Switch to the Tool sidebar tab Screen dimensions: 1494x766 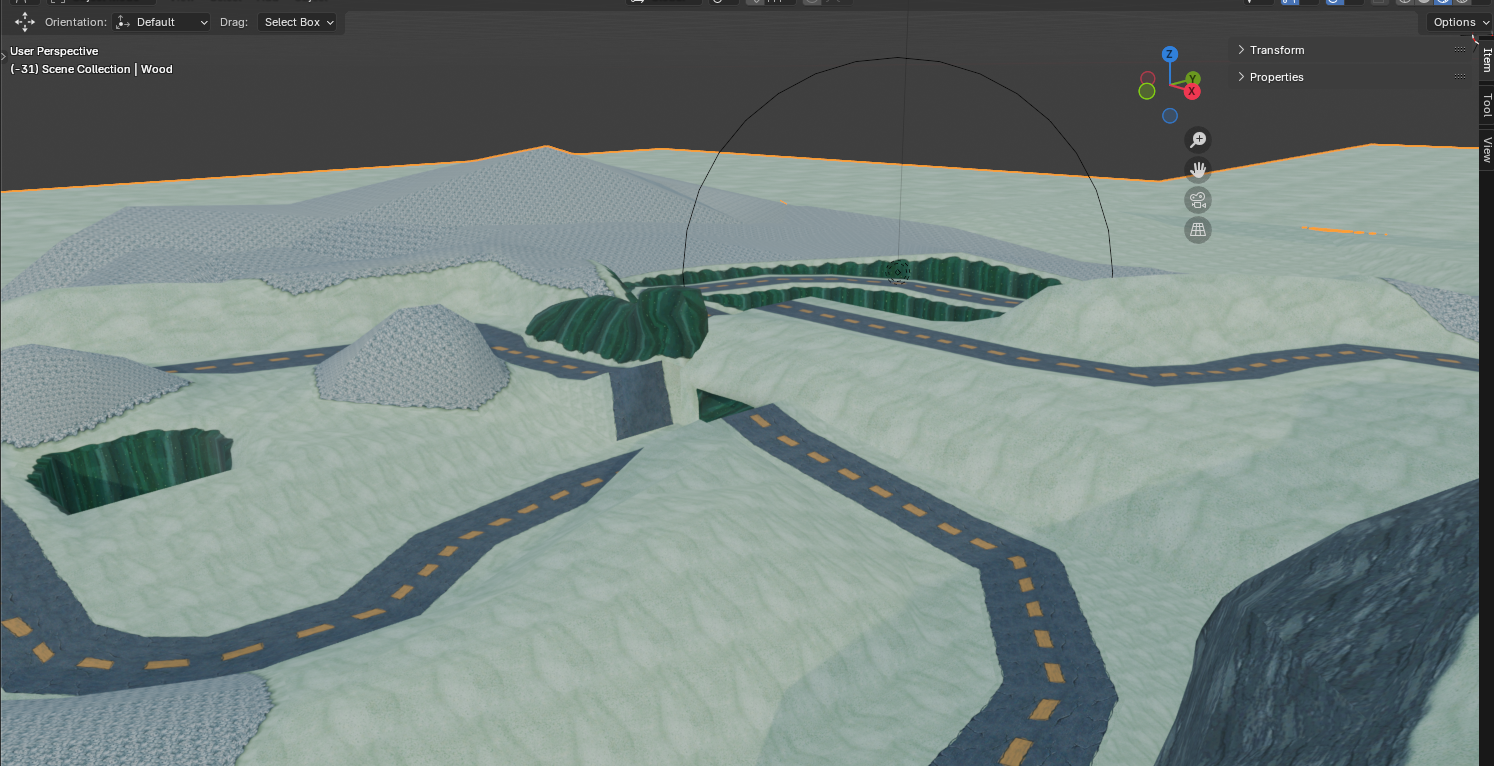click(1487, 104)
